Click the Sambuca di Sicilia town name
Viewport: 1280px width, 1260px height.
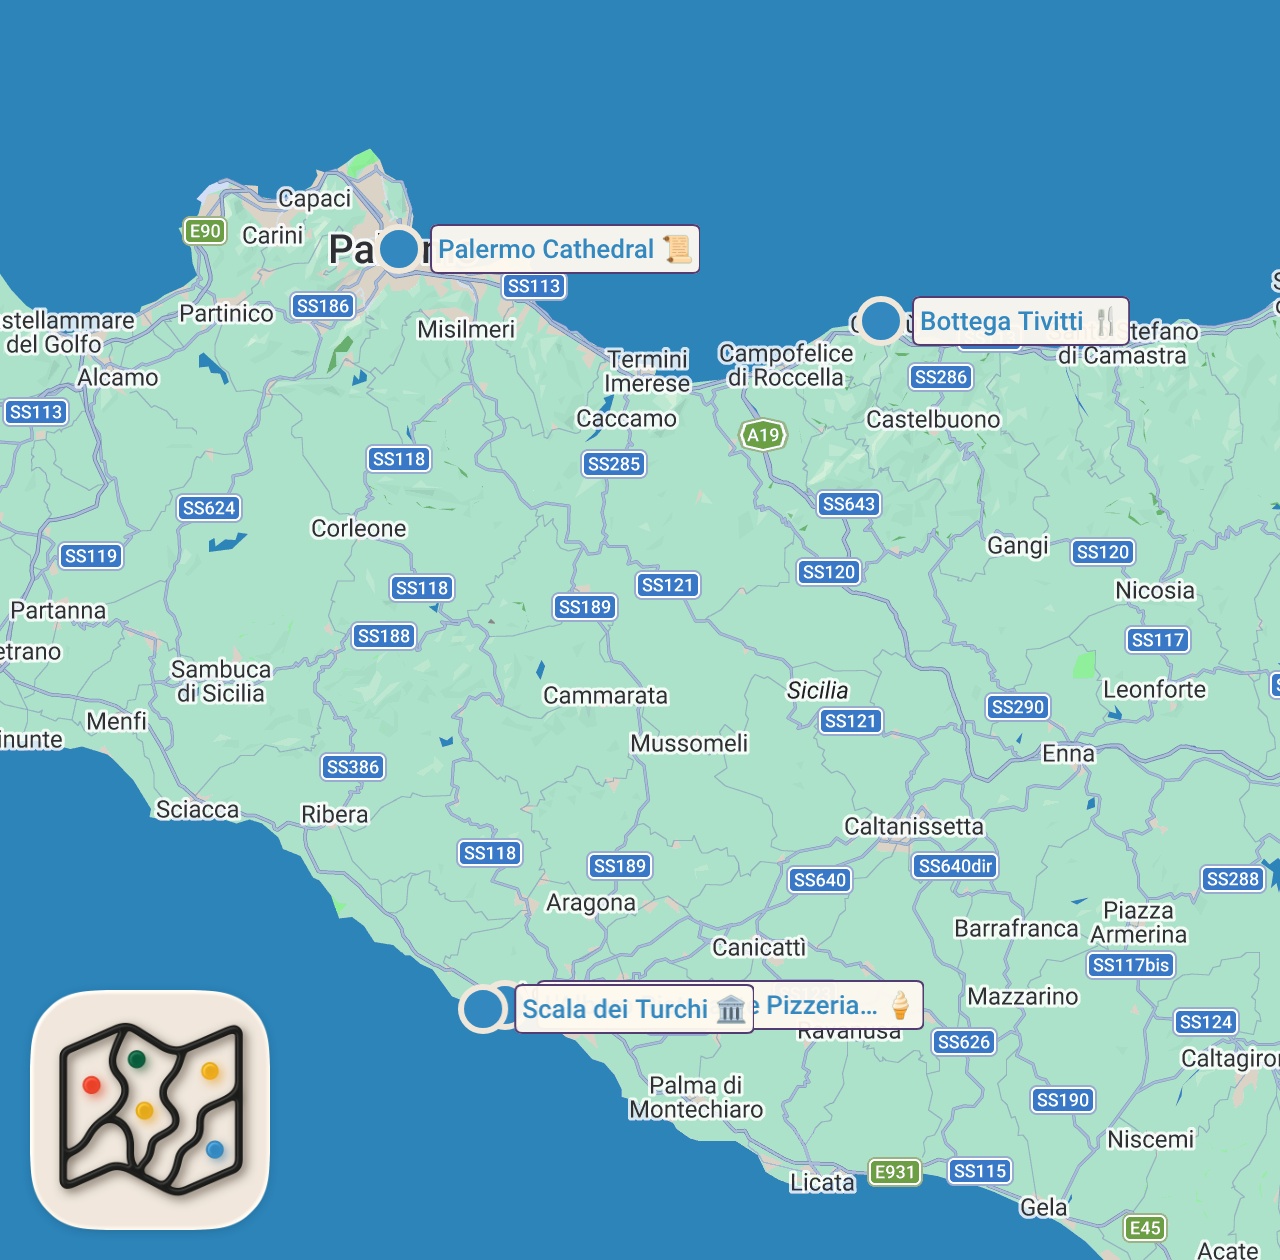(221, 681)
